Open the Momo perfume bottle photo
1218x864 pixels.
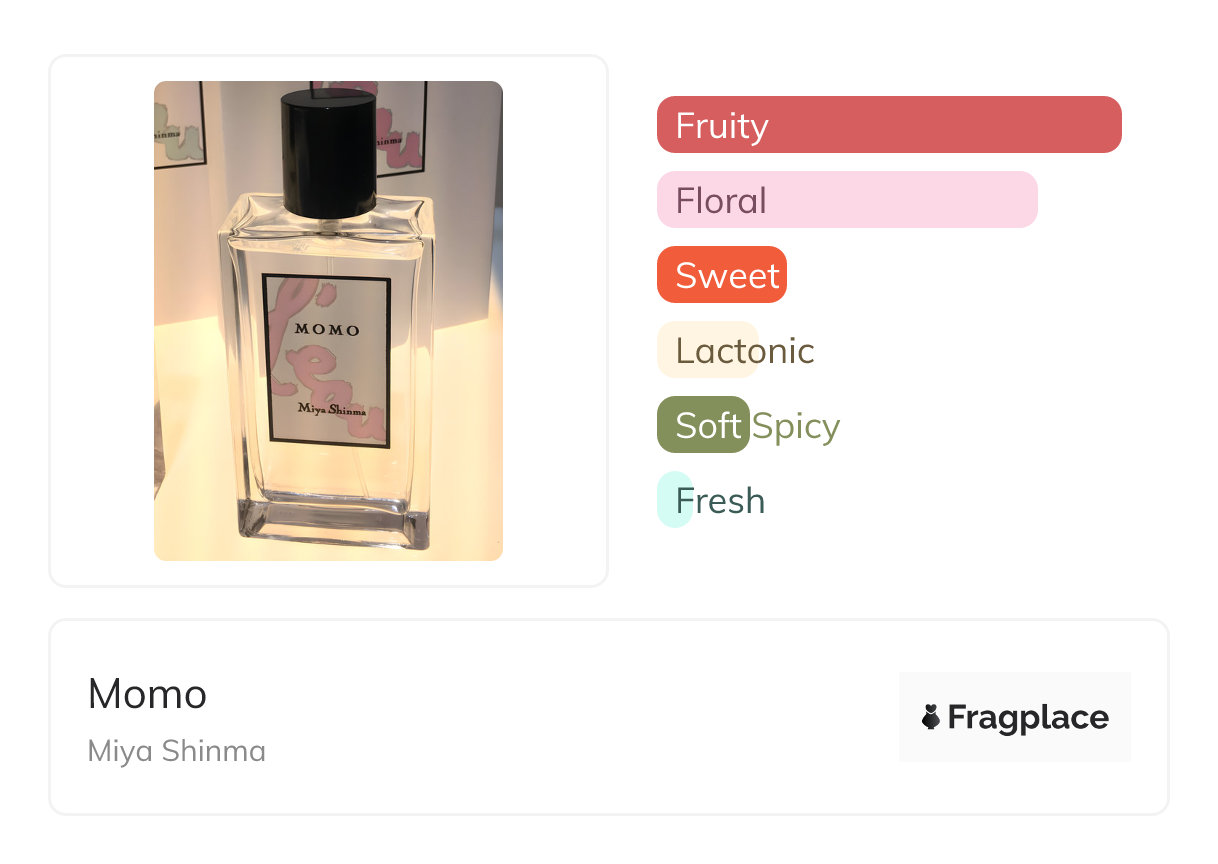click(328, 320)
